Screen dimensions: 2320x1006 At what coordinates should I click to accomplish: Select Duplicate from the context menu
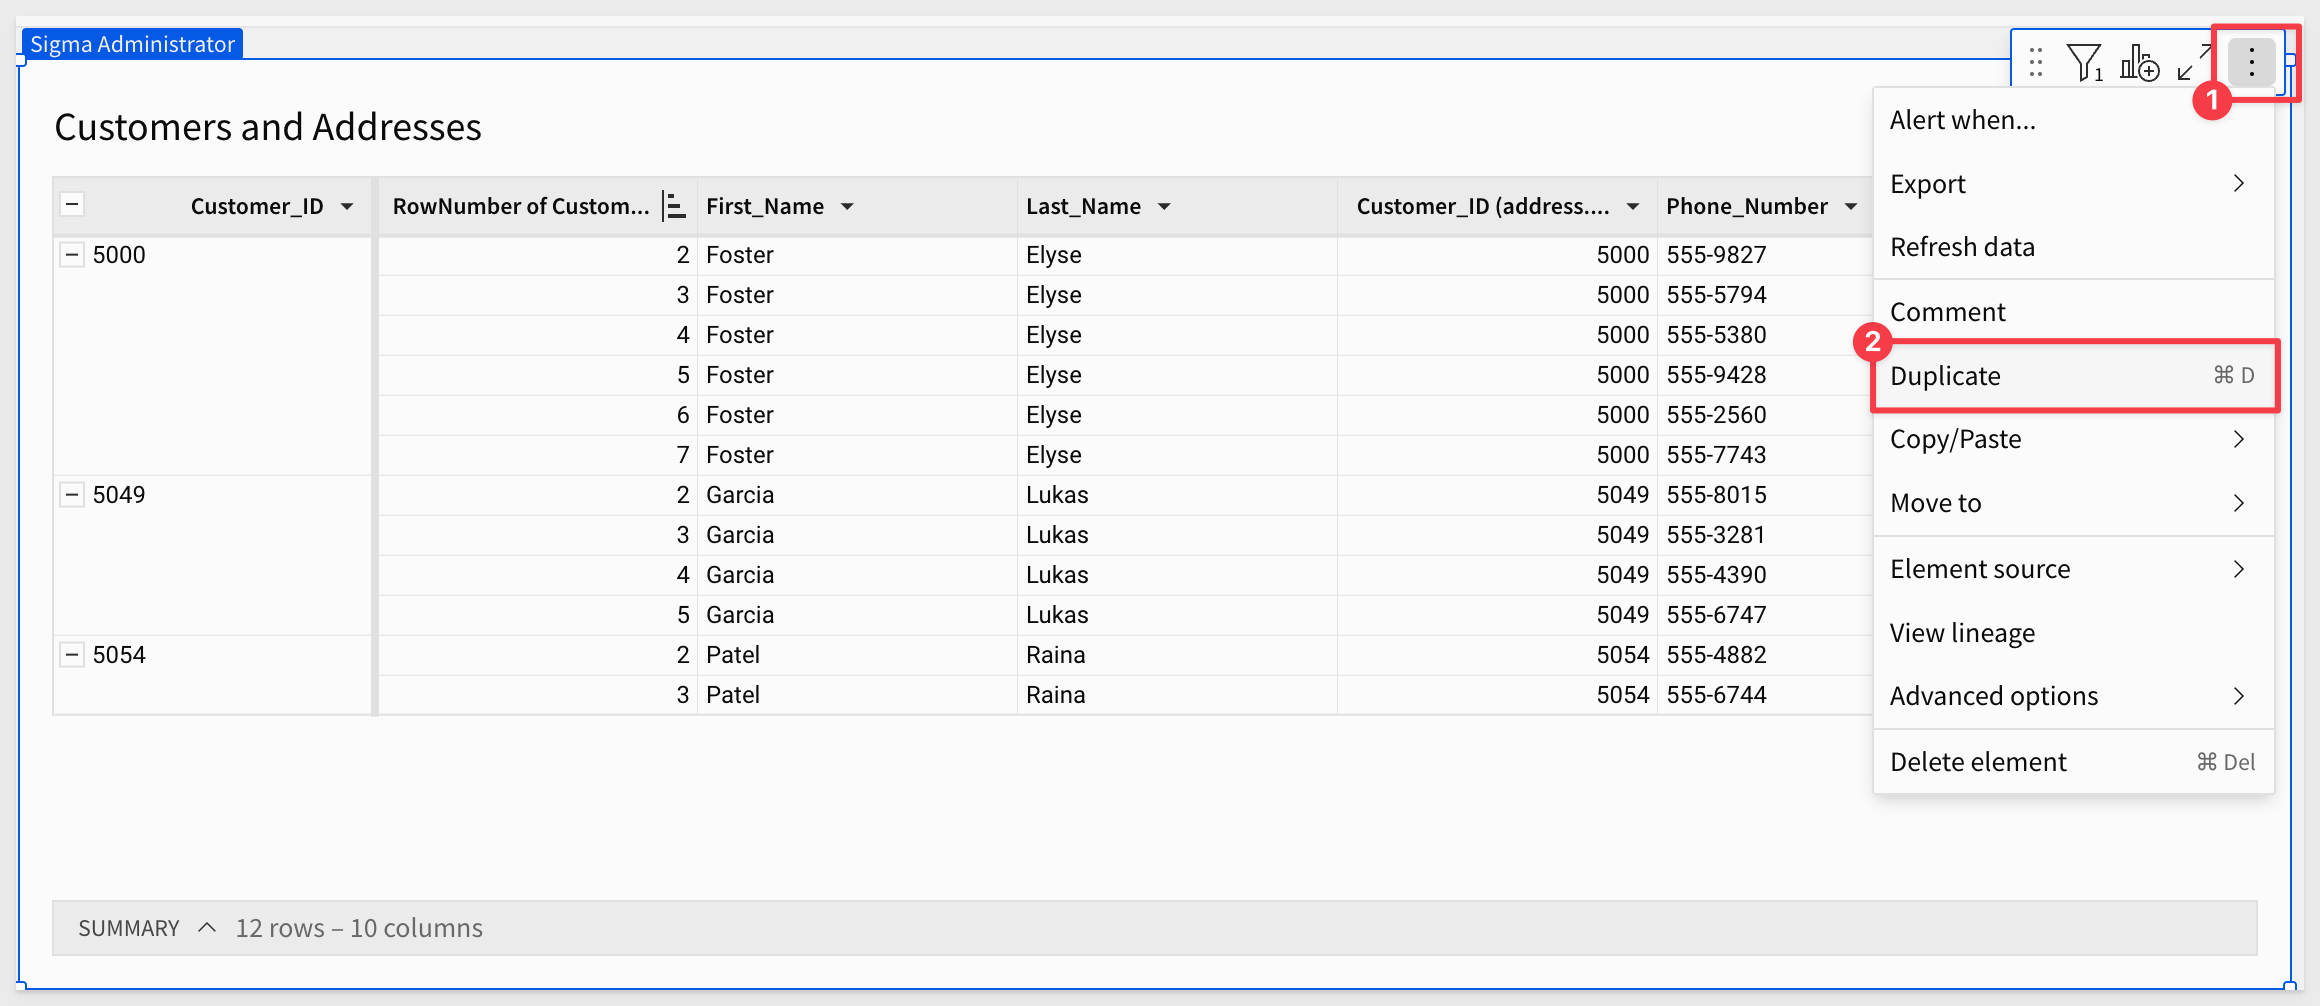pyautogui.click(x=2074, y=376)
